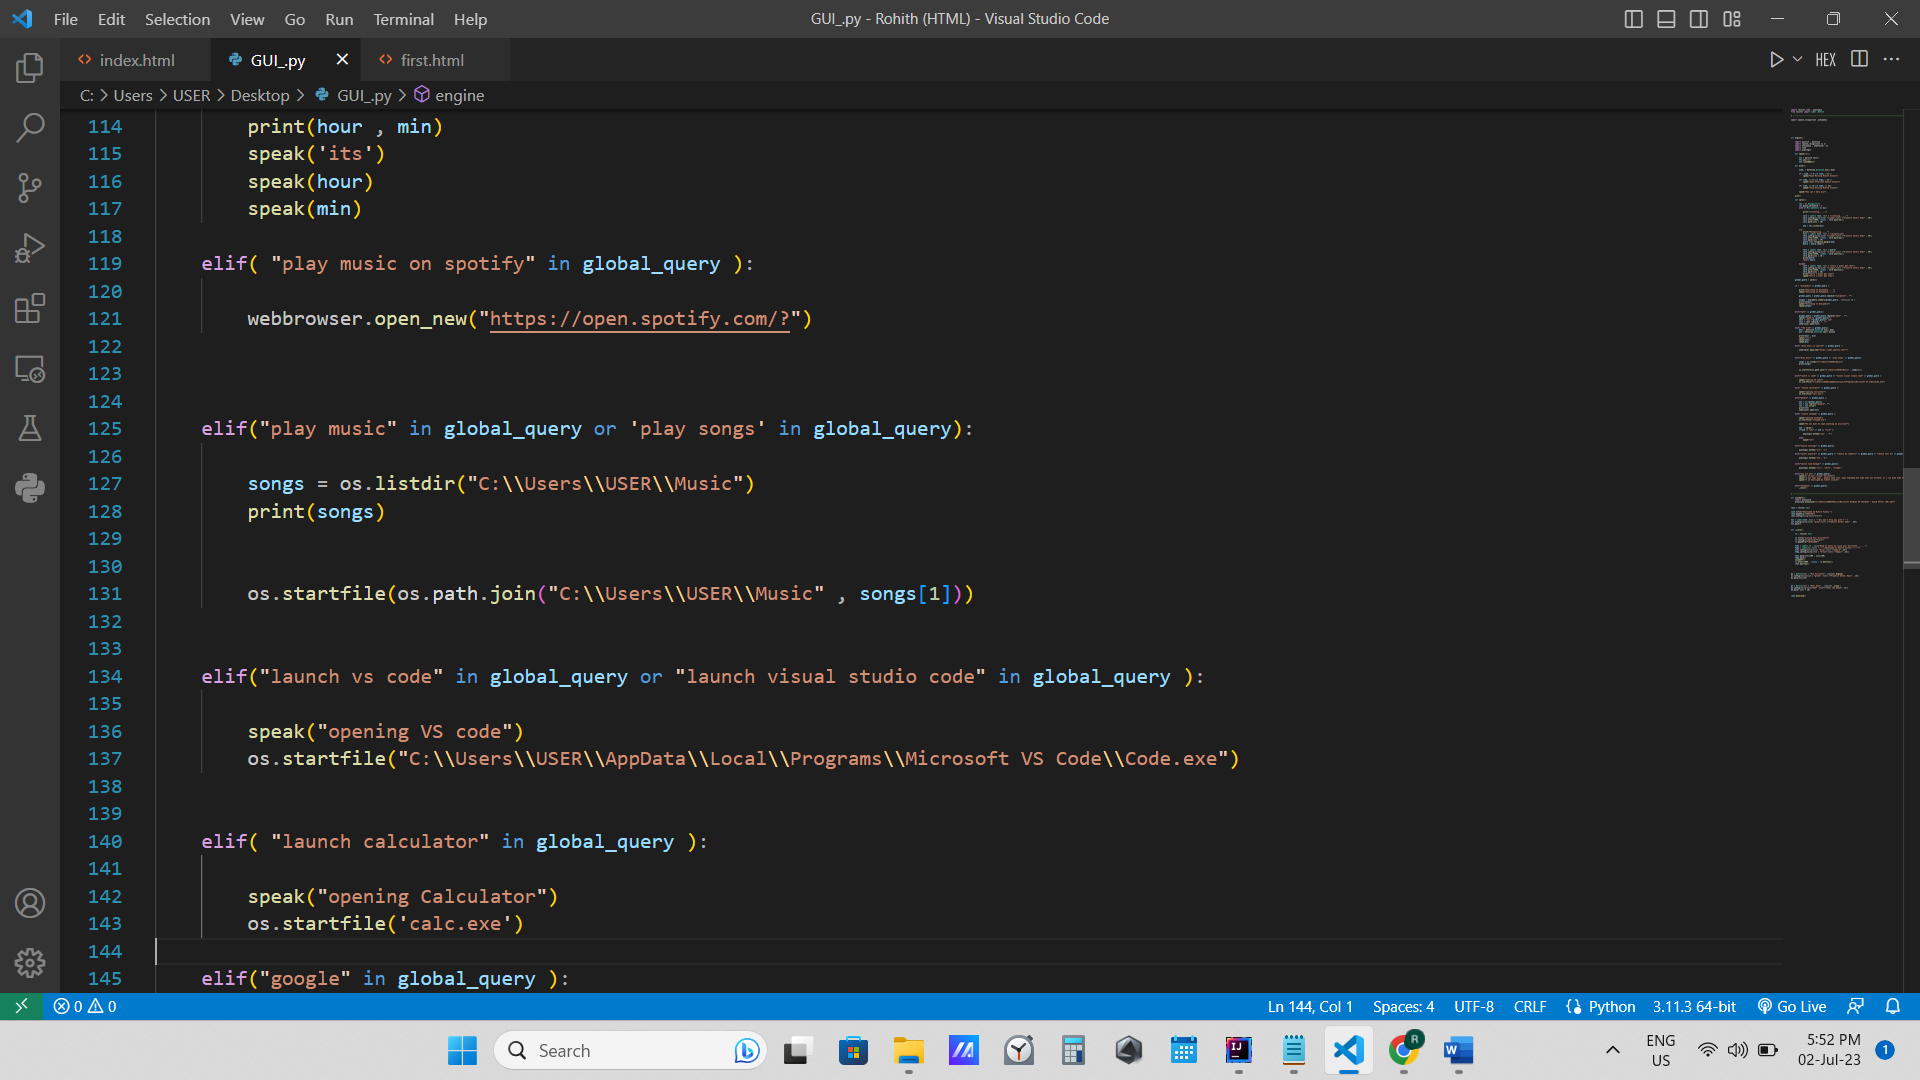Click the Remote Explorer icon
This screenshot has height=1080, width=1920.
tap(30, 369)
